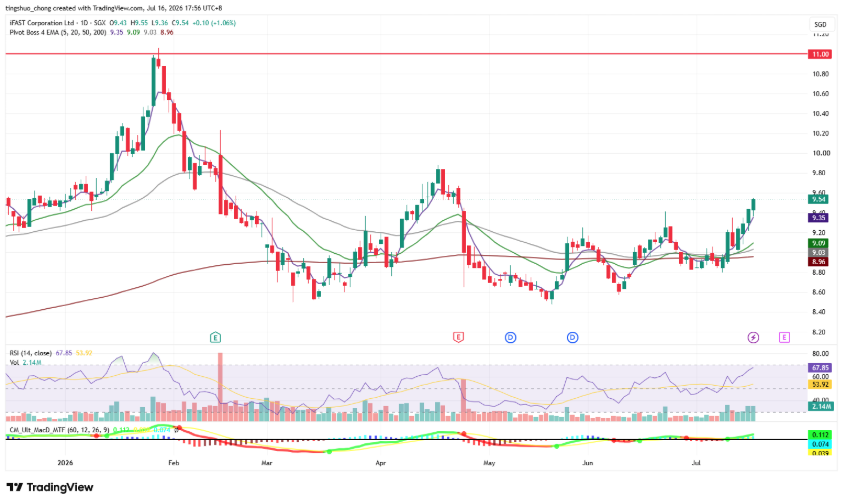Click the purple 9.35 EMA price label
846x503 pixels.
pyautogui.click(x=819, y=218)
